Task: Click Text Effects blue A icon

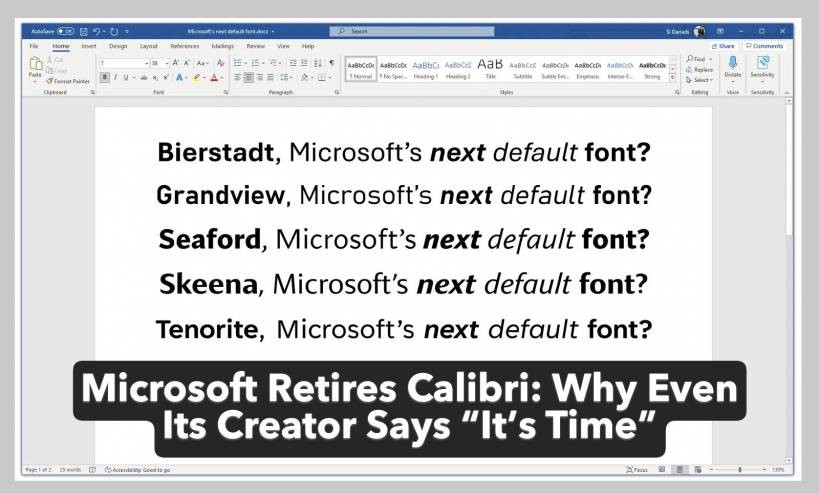Action: 179,77
